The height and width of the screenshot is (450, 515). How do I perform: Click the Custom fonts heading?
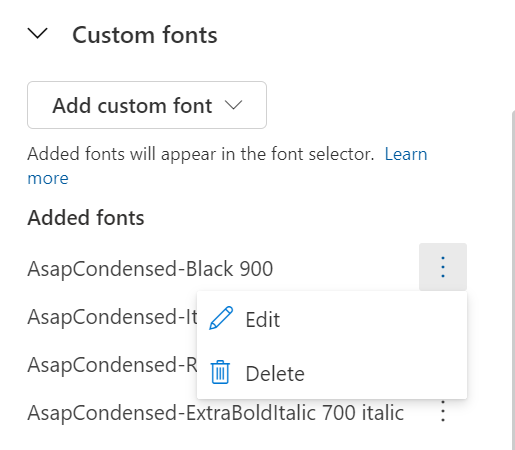(x=145, y=35)
